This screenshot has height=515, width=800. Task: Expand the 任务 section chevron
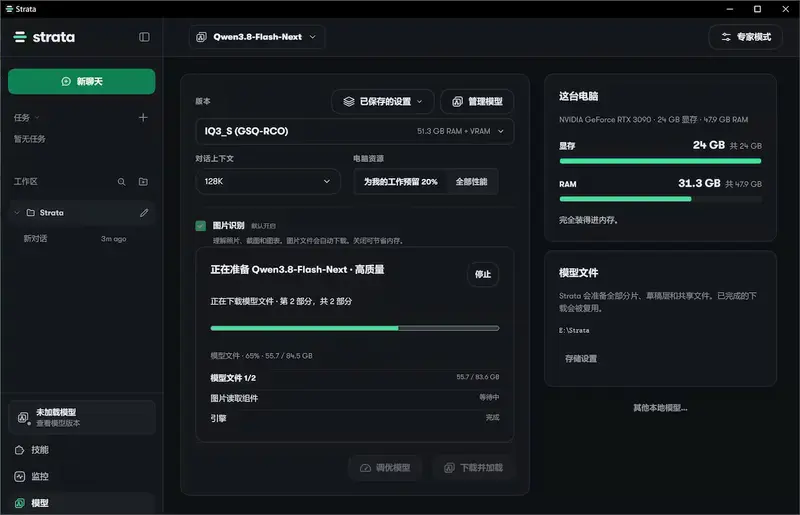click(x=37, y=118)
